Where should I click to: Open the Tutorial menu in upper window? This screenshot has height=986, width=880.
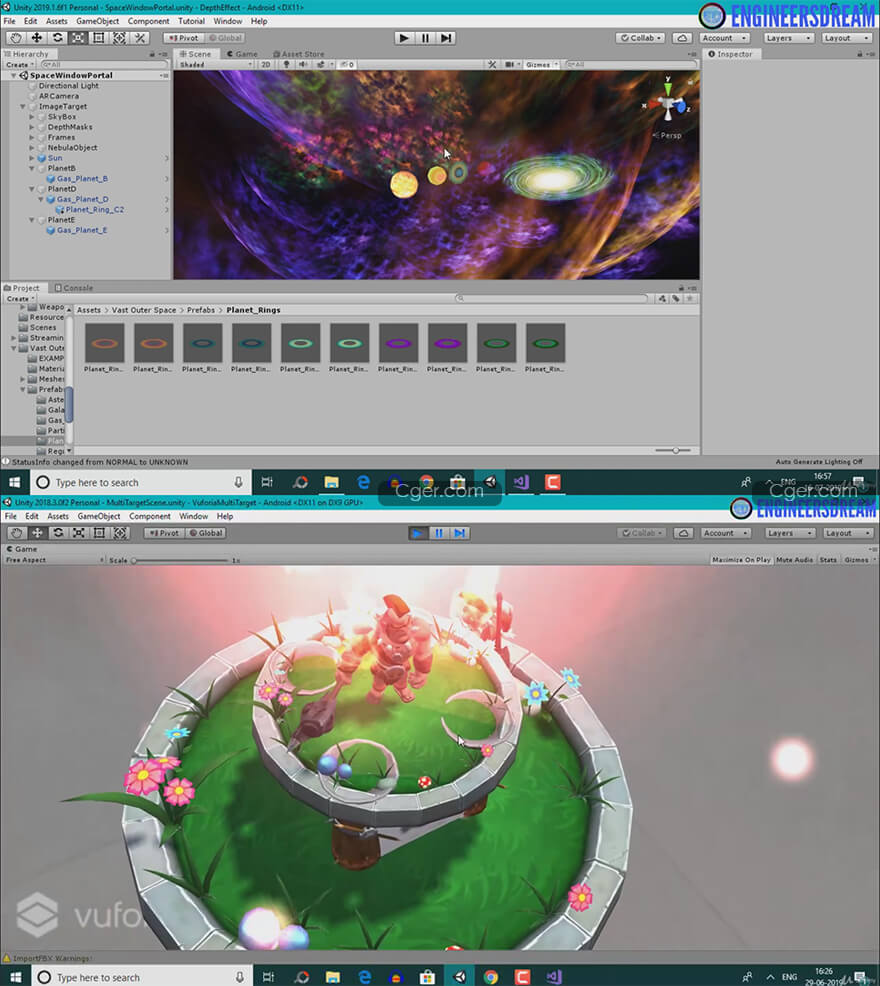pyautogui.click(x=191, y=21)
